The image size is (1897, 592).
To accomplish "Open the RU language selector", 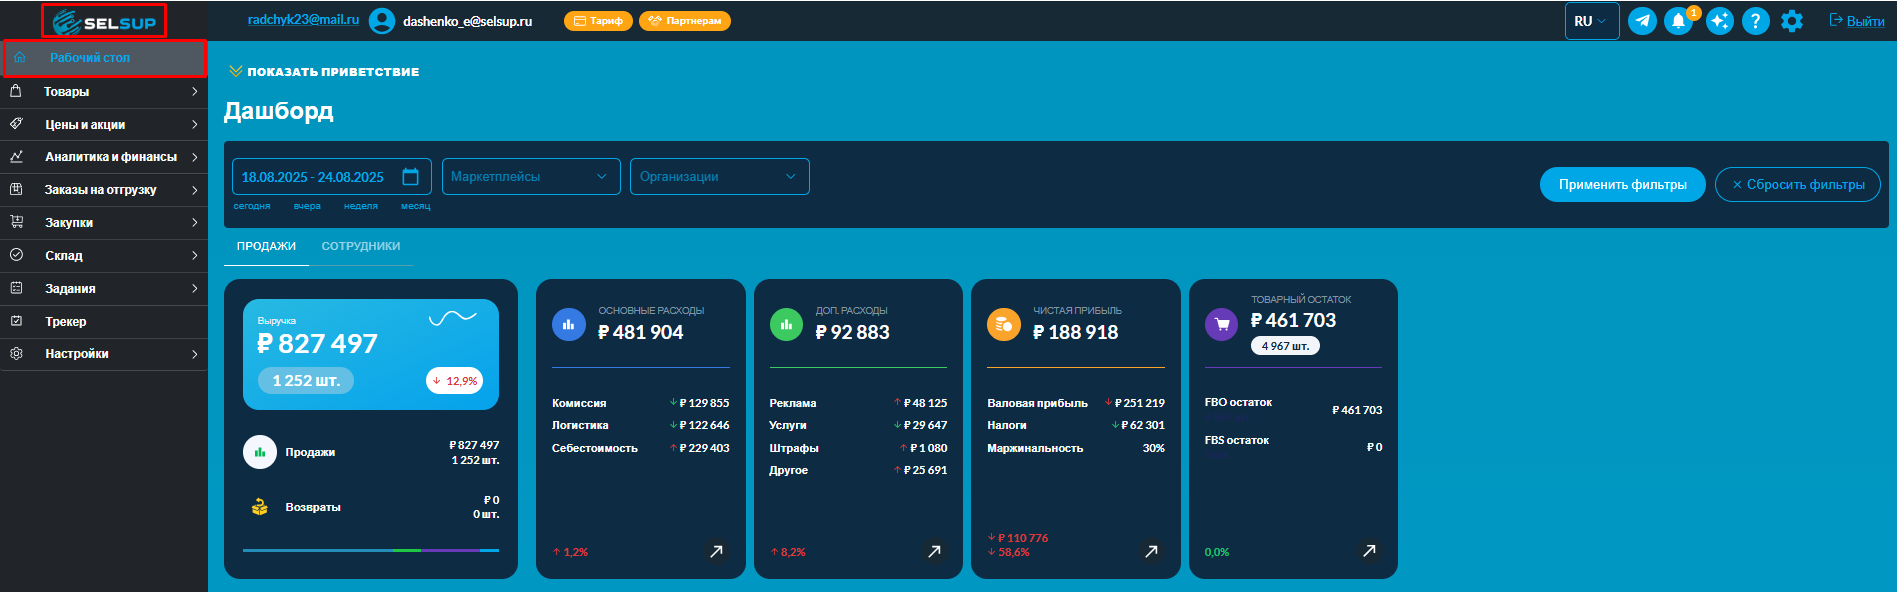I will click(1591, 21).
